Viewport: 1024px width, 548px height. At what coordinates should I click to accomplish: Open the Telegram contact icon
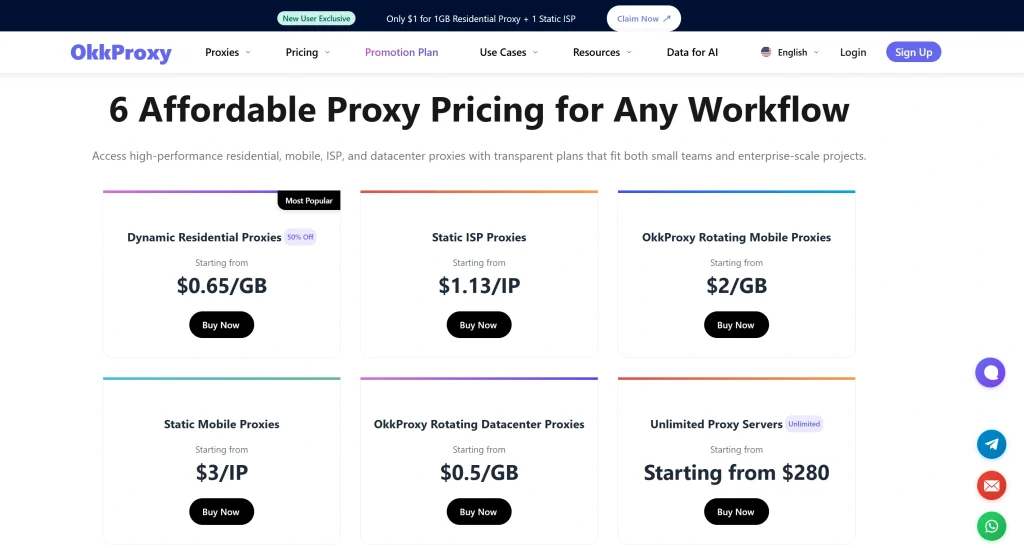(x=991, y=444)
